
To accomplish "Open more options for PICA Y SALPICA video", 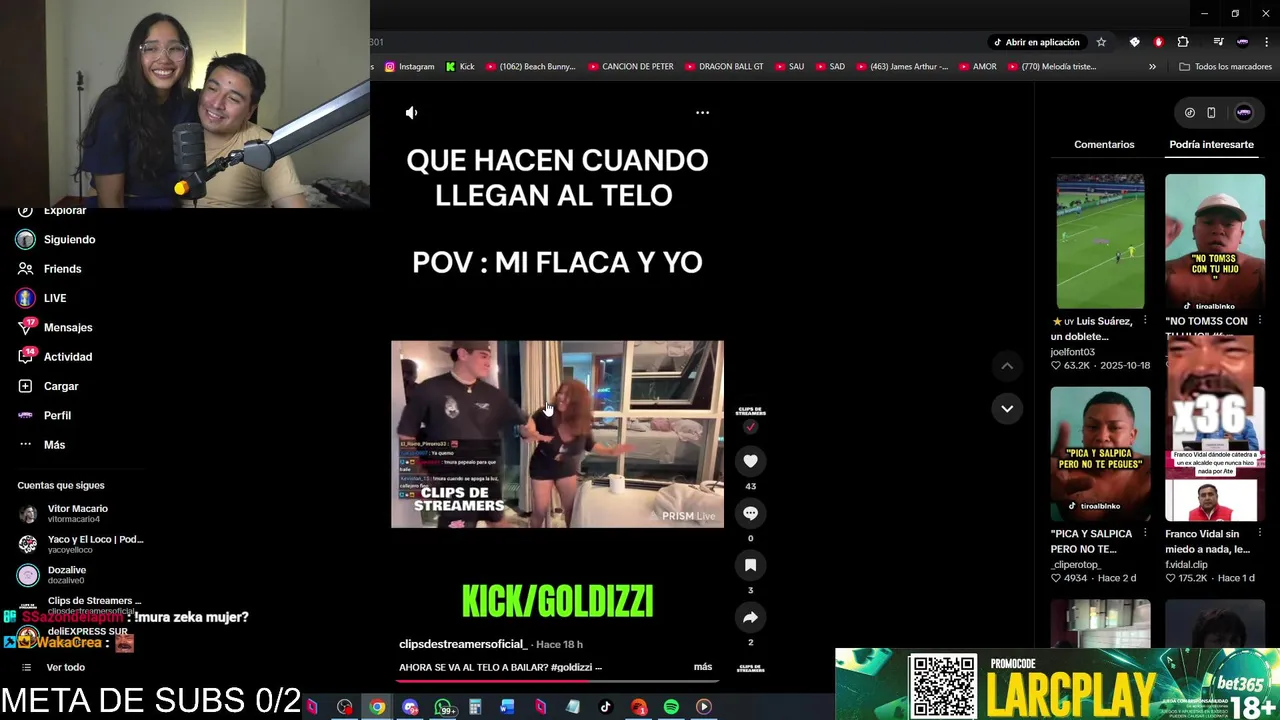I will 1145,534.
